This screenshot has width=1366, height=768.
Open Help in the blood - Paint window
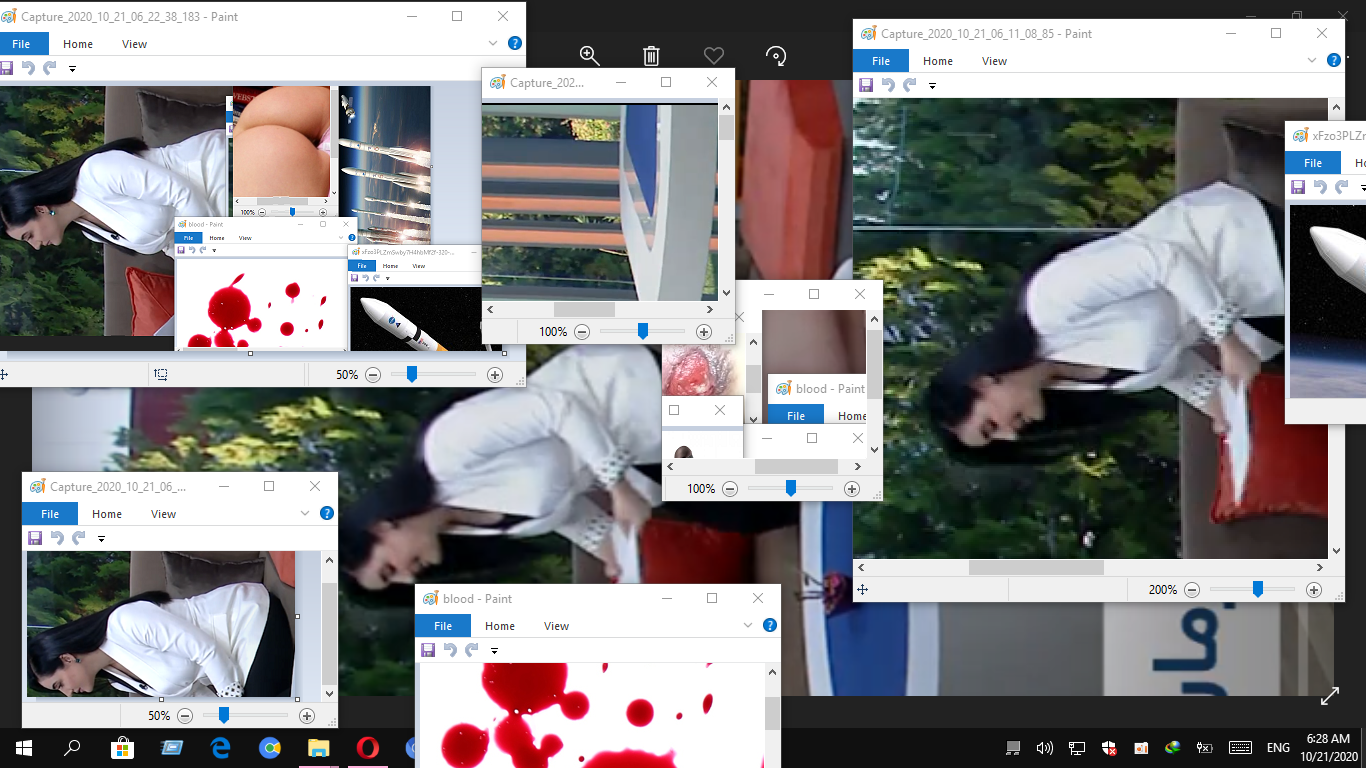coord(770,625)
